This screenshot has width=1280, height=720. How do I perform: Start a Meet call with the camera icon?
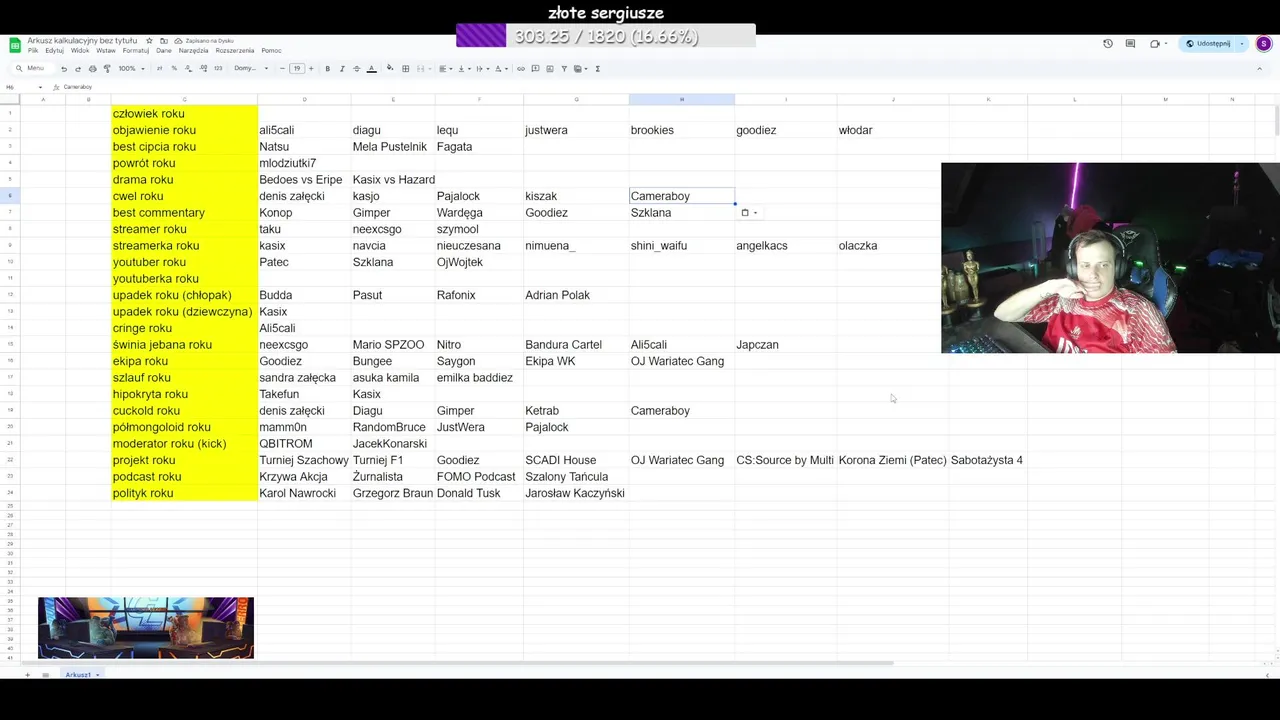[1155, 44]
